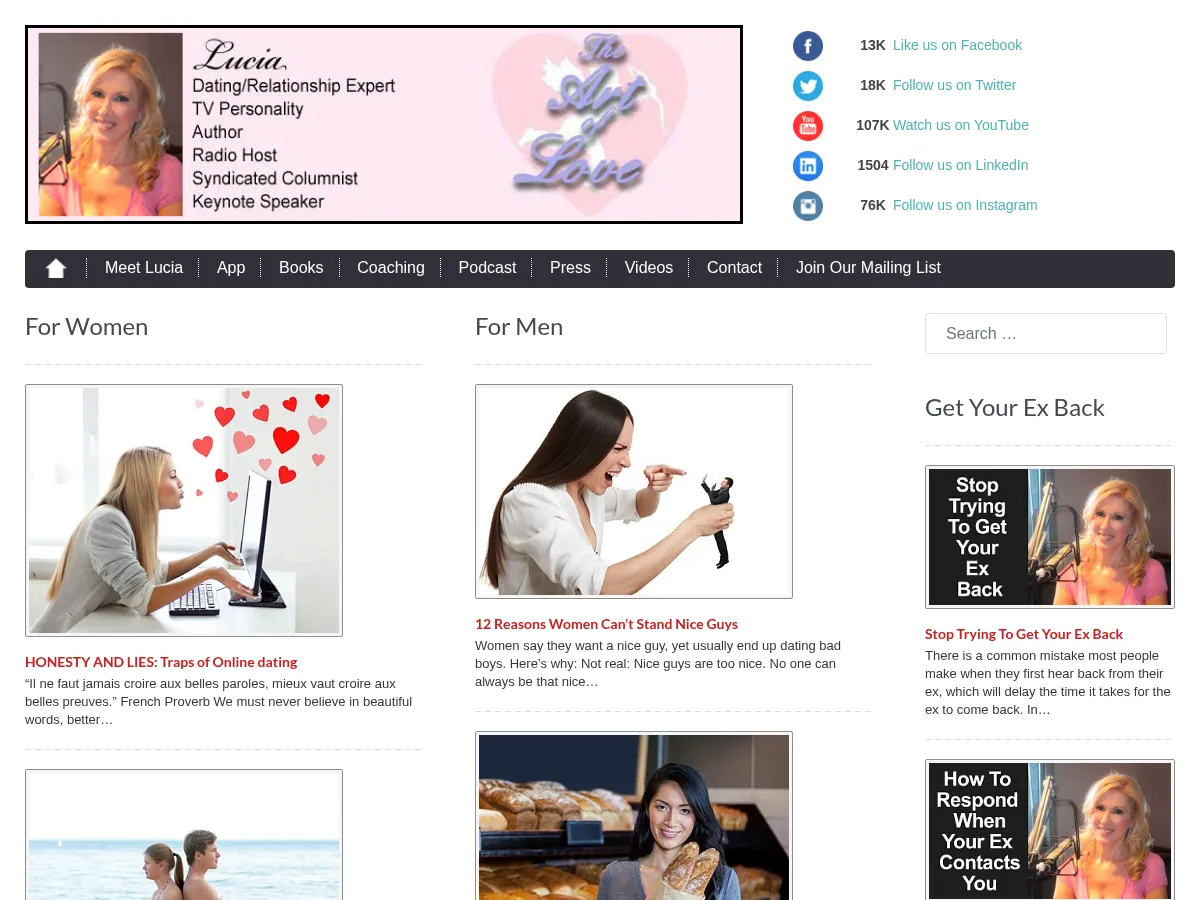Open the Podcast menu item
The height and width of the screenshot is (900, 1200).
tap(487, 268)
